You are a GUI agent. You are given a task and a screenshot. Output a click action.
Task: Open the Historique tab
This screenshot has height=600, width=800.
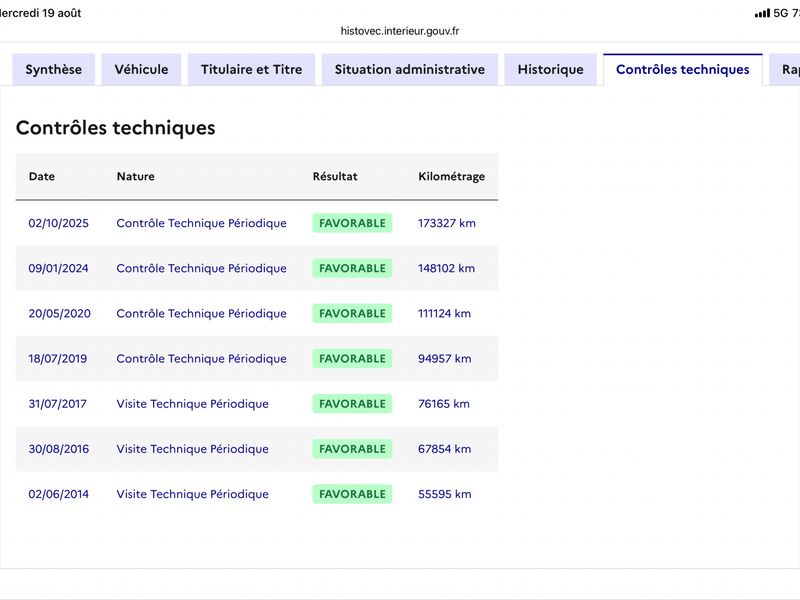(551, 69)
